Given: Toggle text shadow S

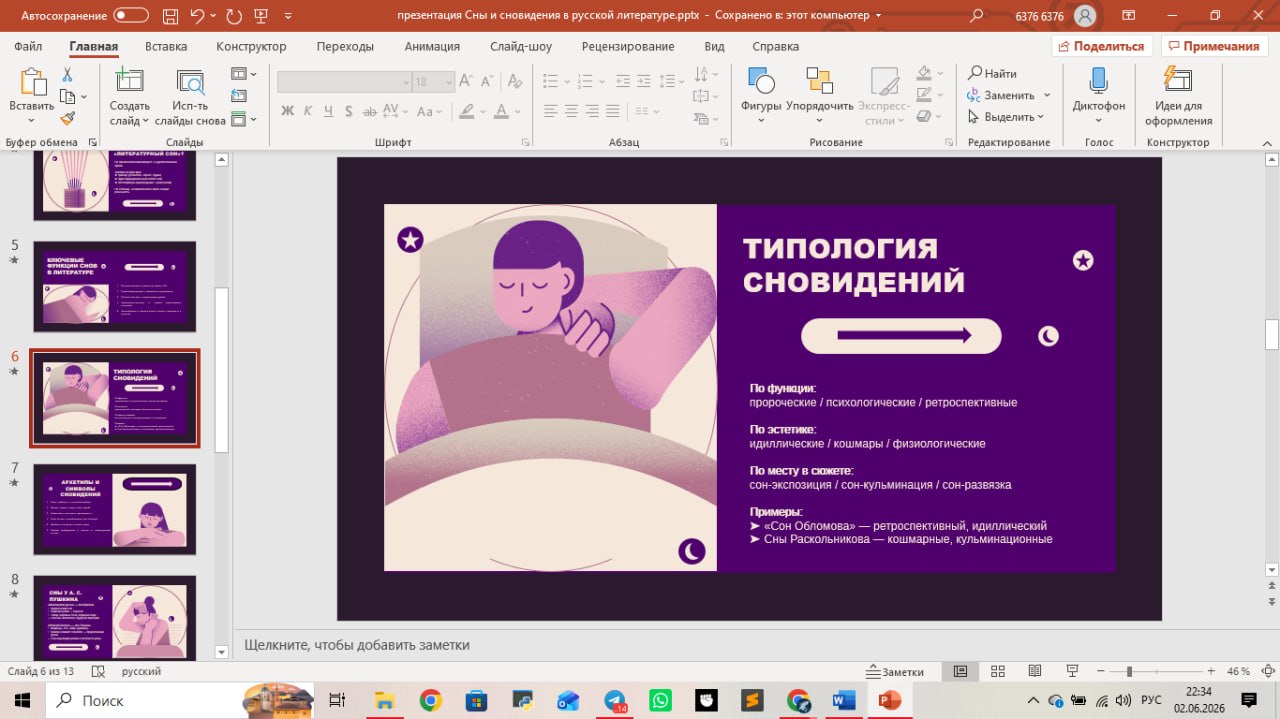Looking at the screenshot, I should pos(350,111).
